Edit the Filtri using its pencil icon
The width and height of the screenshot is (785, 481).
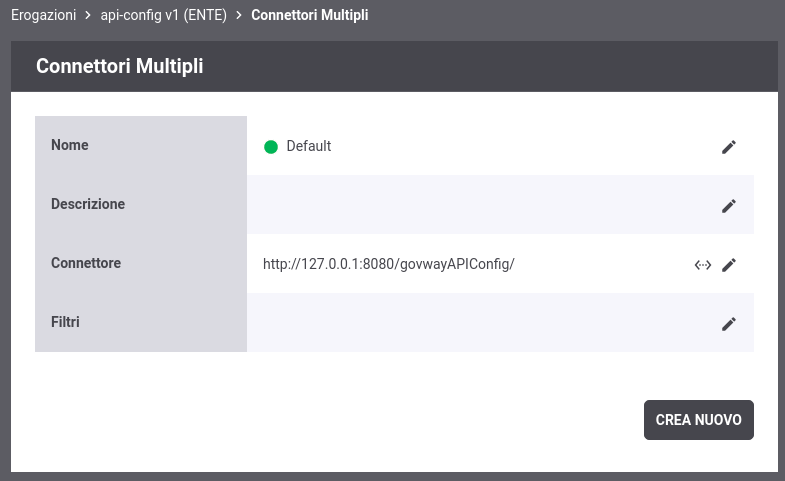728,324
